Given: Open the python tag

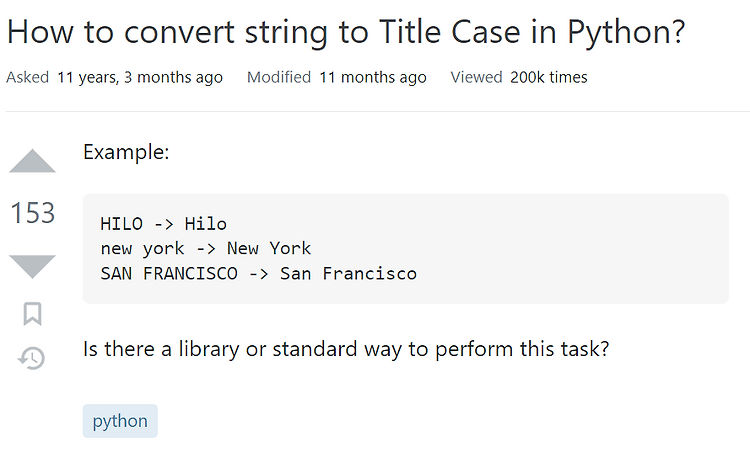Looking at the screenshot, I should coord(120,421).
